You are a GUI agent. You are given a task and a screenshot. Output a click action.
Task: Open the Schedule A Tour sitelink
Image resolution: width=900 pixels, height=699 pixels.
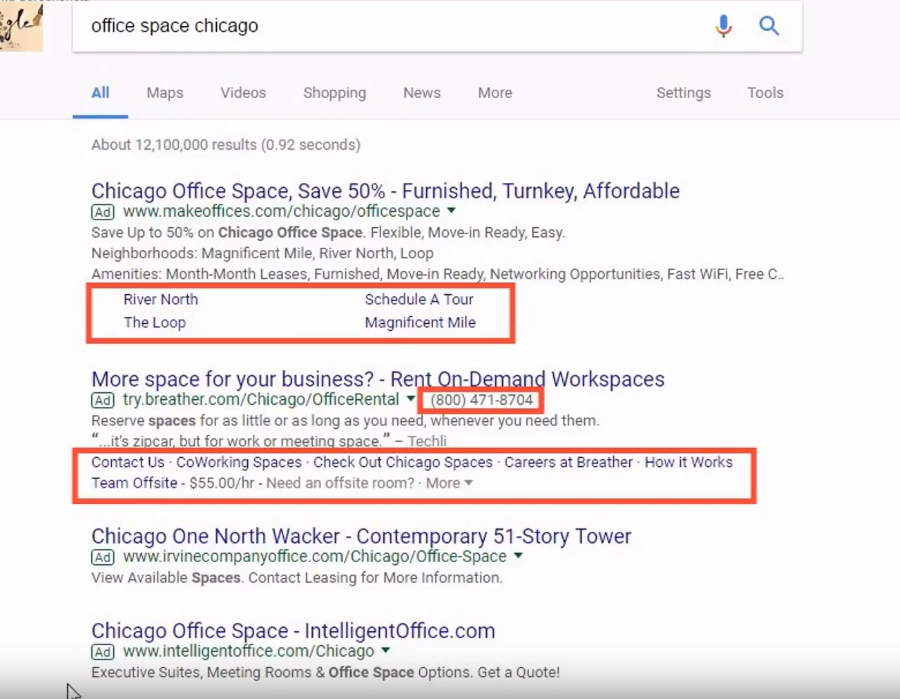click(x=419, y=299)
